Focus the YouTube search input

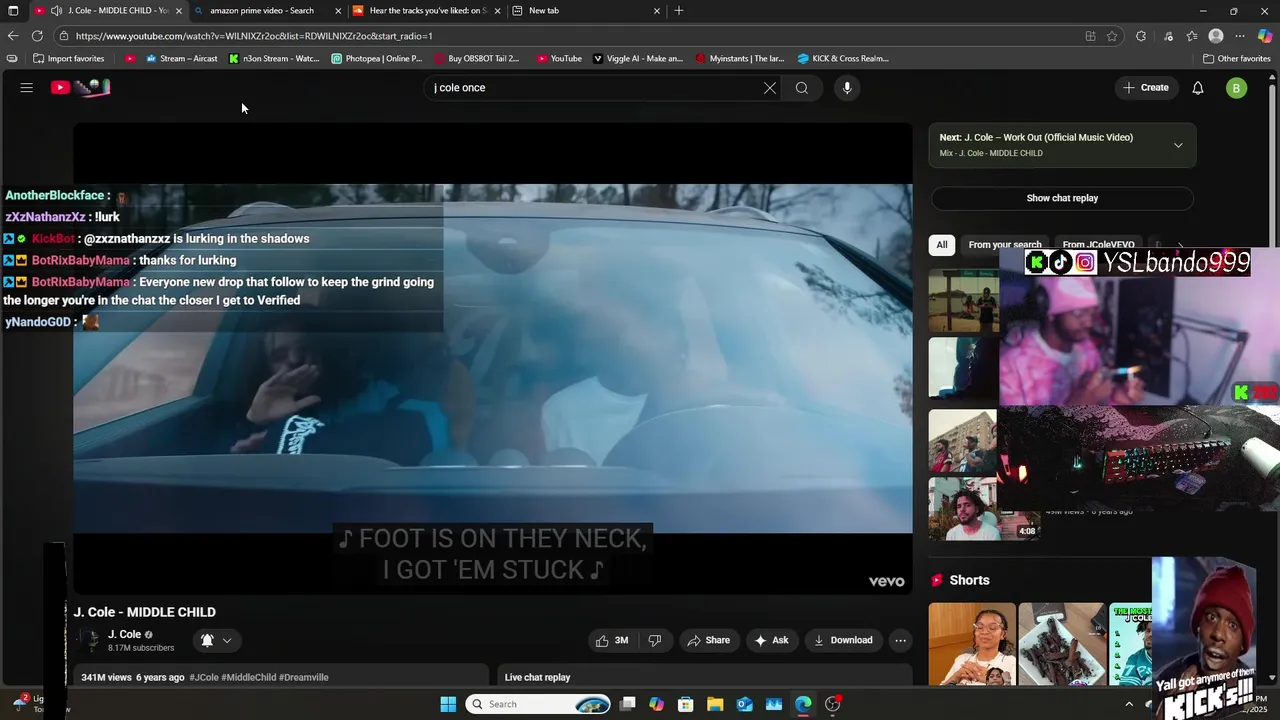click(590, 88)
